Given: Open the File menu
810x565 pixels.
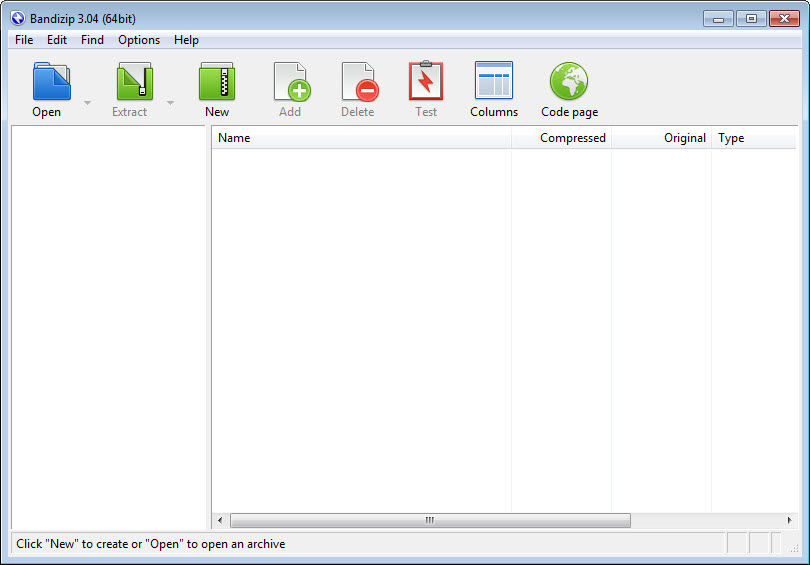Looking at the screenshot, I should (24, 40).
